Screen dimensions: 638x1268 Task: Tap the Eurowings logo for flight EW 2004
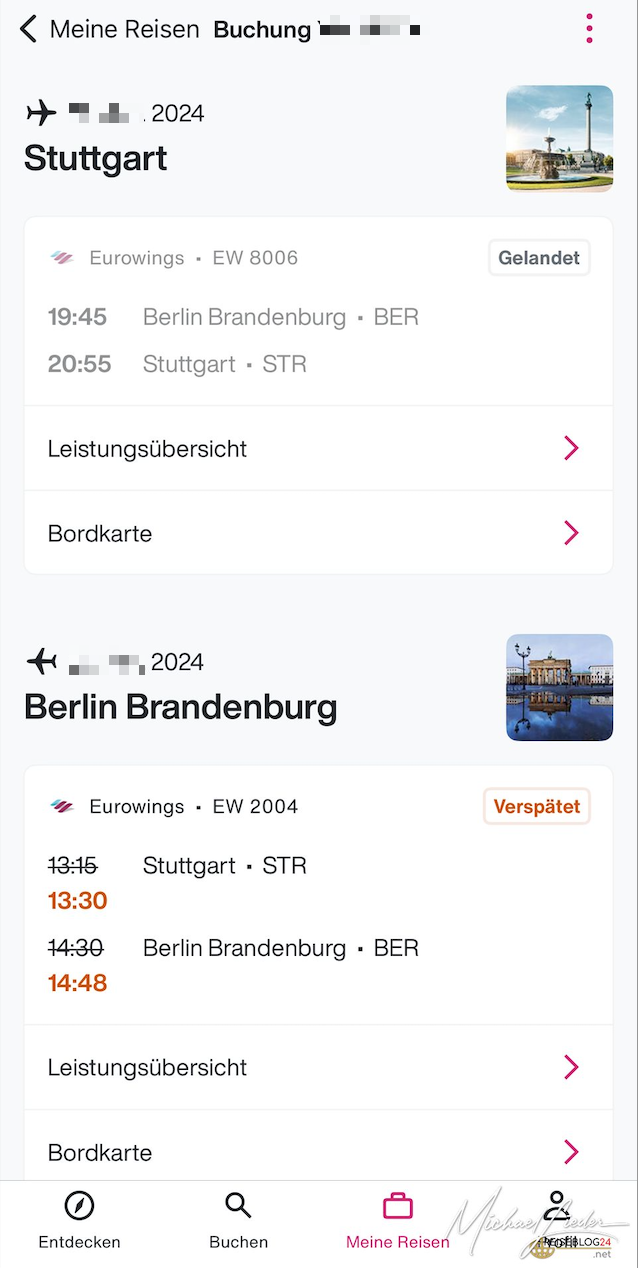click(x=62, y=806)
